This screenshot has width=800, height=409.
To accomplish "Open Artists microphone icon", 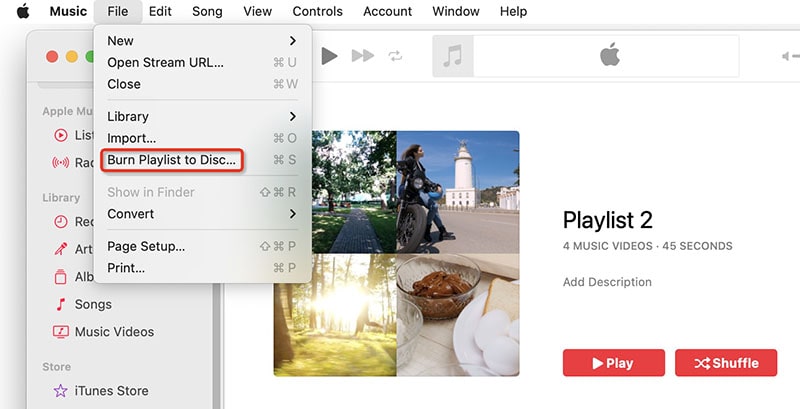I will pyautogui.click(x=61, y=249).
